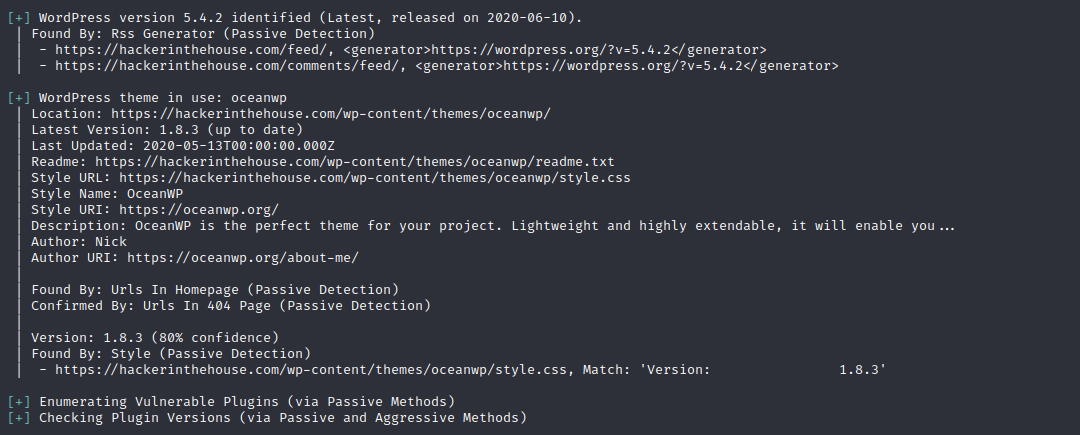The image size is (1080, 435).
Task: Click the "Latest Version: 1.8.3" line
Action: [166, 130]
